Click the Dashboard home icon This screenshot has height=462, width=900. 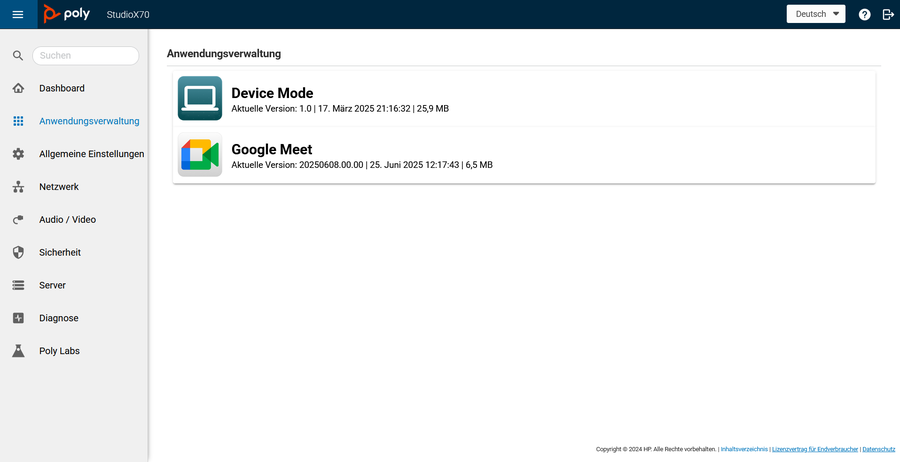click(18, 88)
